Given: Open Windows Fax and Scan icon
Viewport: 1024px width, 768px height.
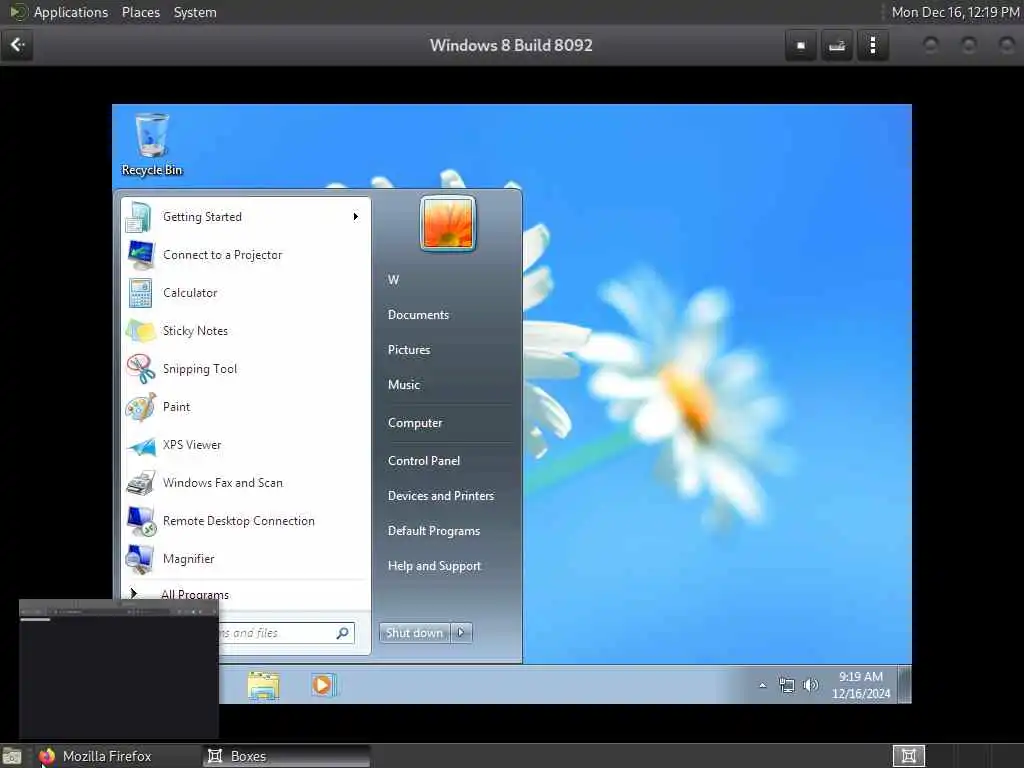Looking at the screenshot, I should [140, 483].
